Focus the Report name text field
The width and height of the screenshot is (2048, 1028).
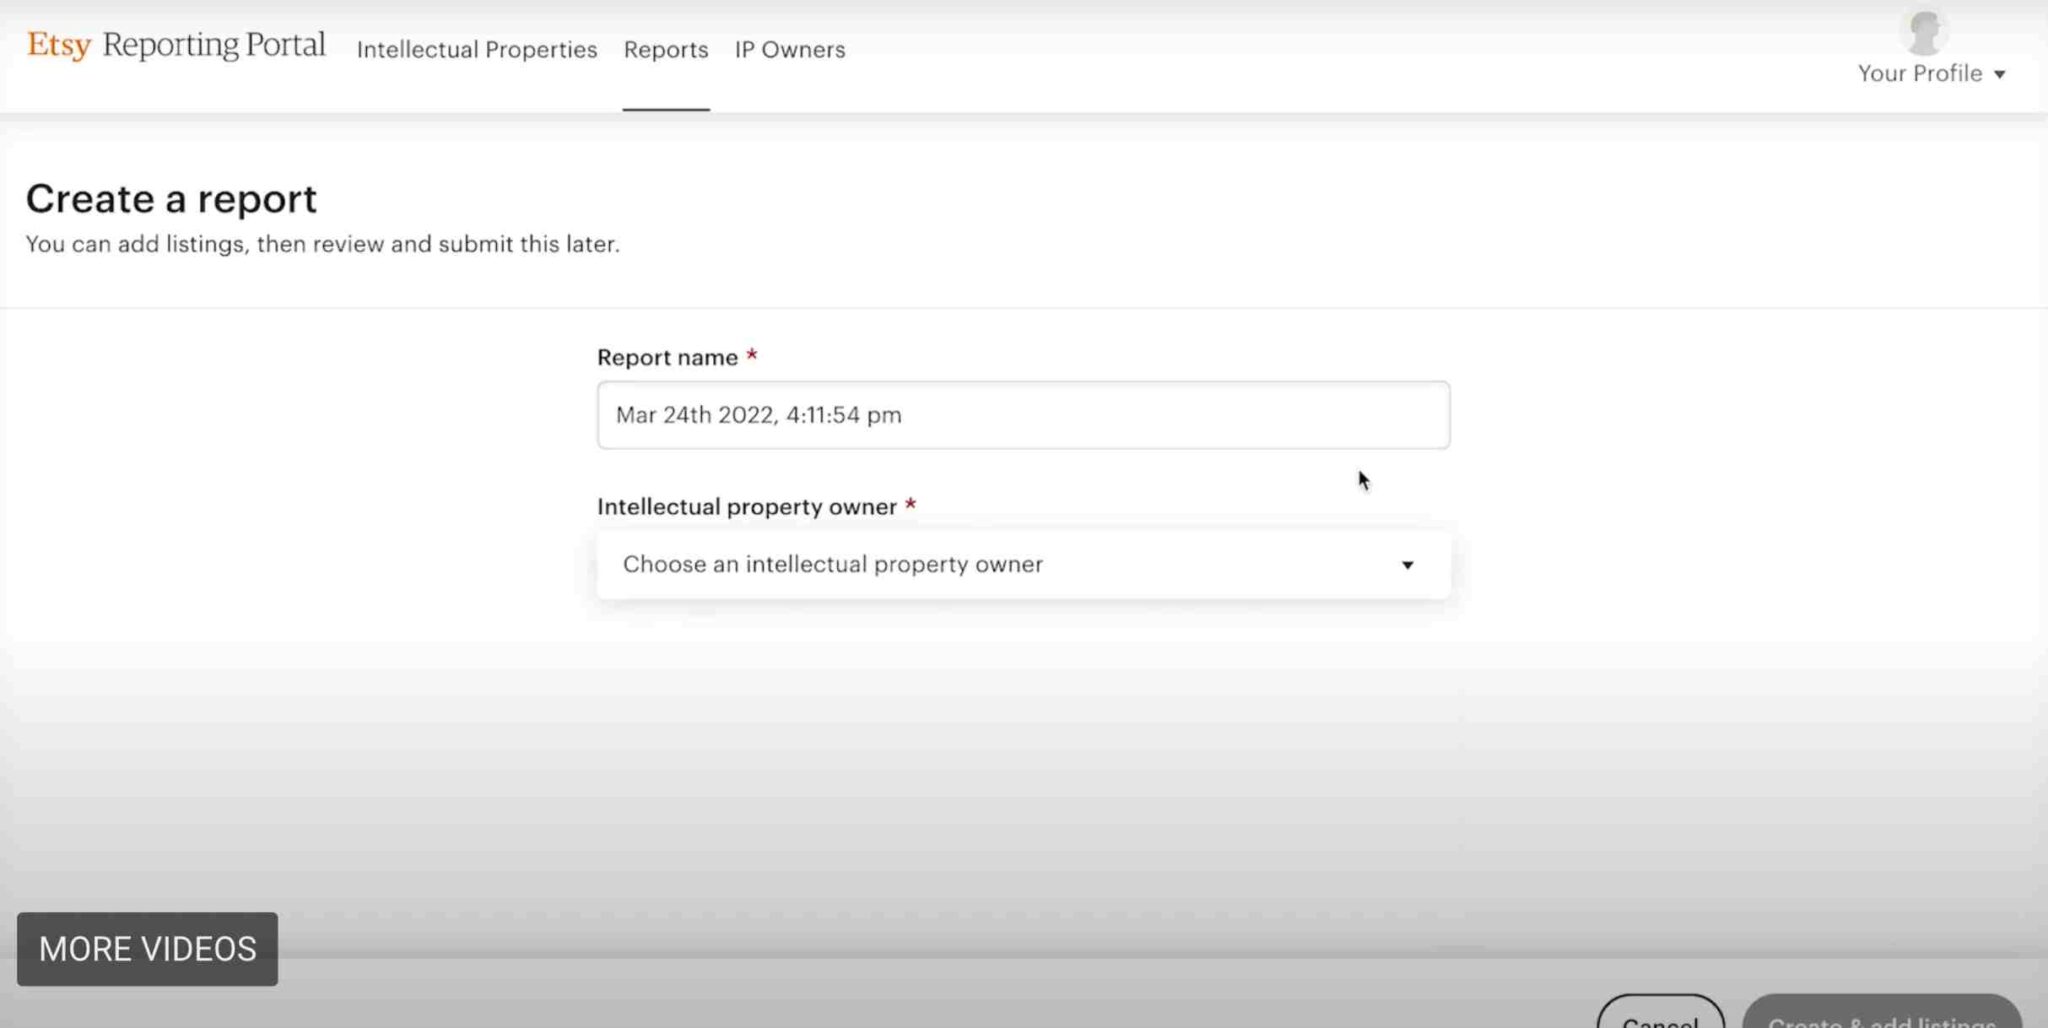click(1022, 415)
